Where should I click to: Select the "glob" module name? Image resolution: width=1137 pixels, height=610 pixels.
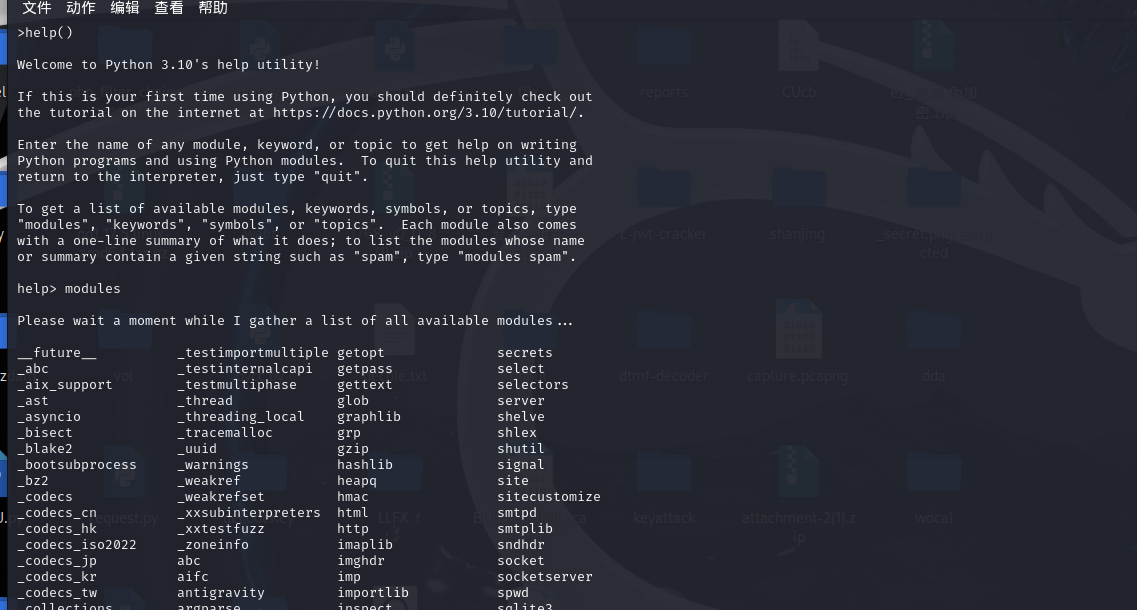tap(353, 400)
